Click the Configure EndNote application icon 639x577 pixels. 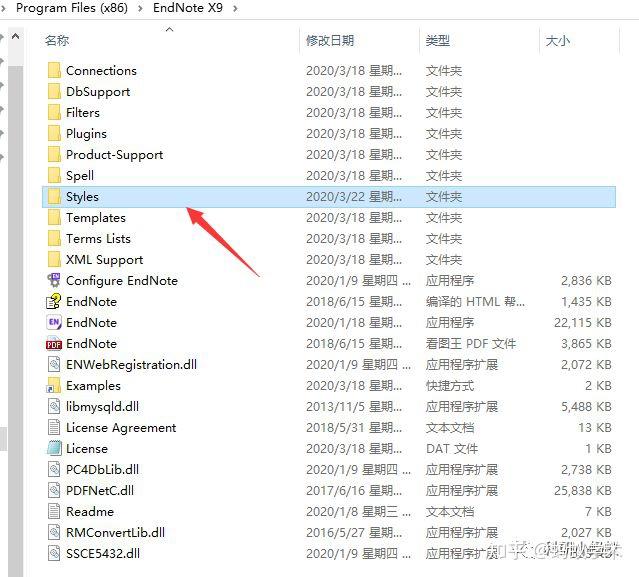[x=54, y=280]
